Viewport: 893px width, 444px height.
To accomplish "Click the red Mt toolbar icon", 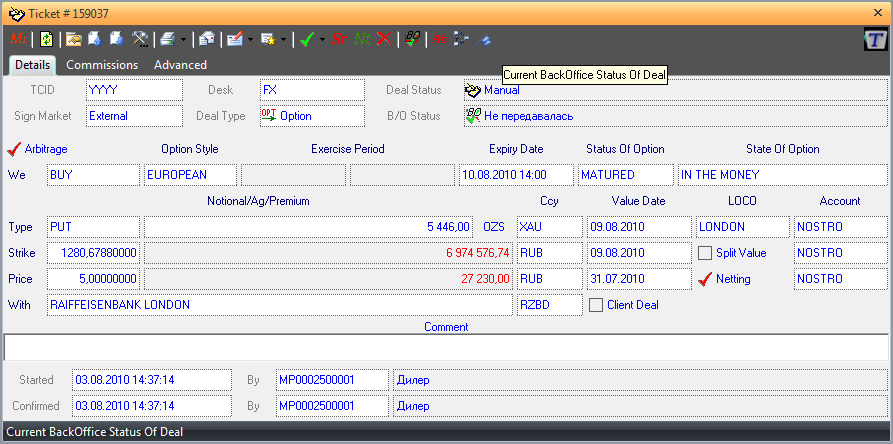I will coord(18,39).
